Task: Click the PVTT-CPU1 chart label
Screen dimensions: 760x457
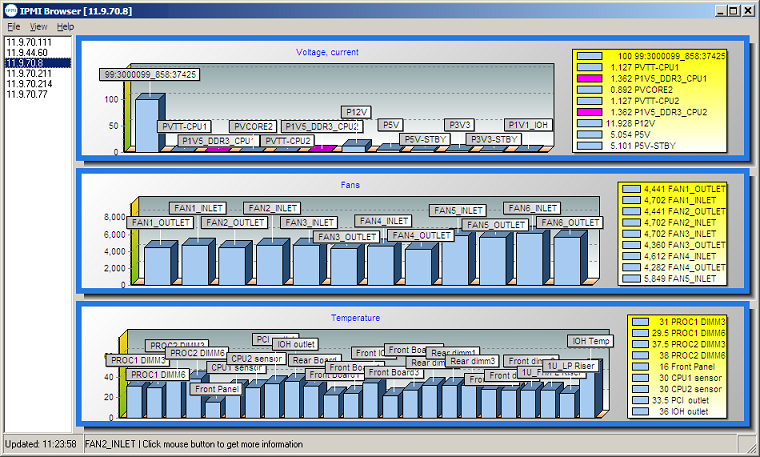Action: tap(184, 126)
